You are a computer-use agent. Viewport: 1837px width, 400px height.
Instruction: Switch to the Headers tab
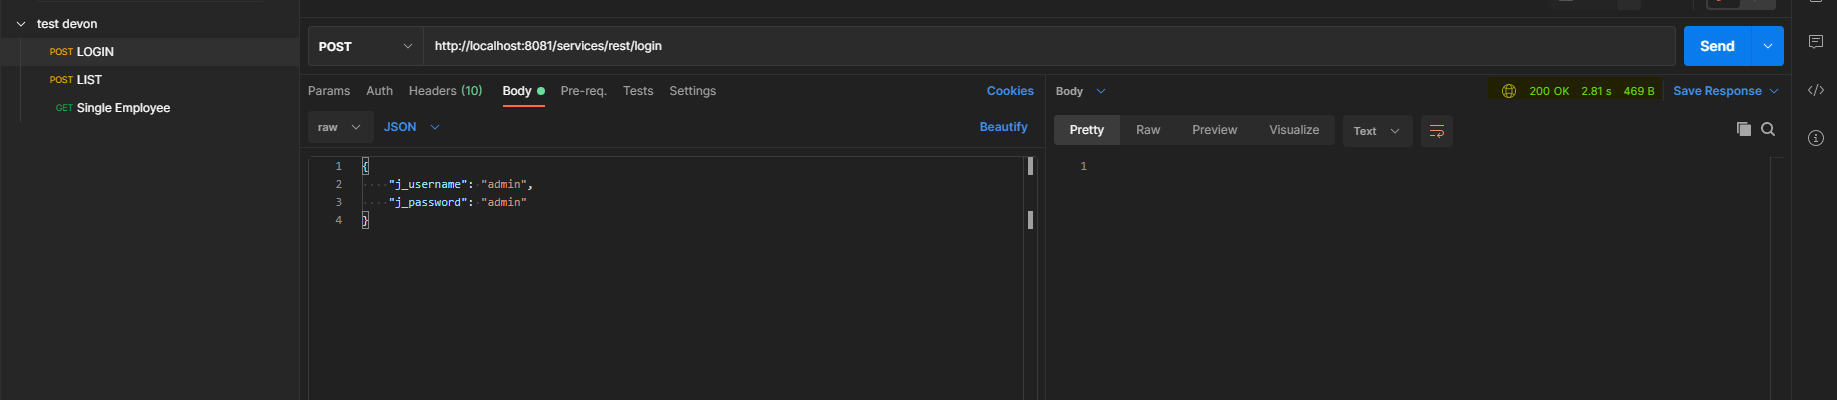coord(445,91)
